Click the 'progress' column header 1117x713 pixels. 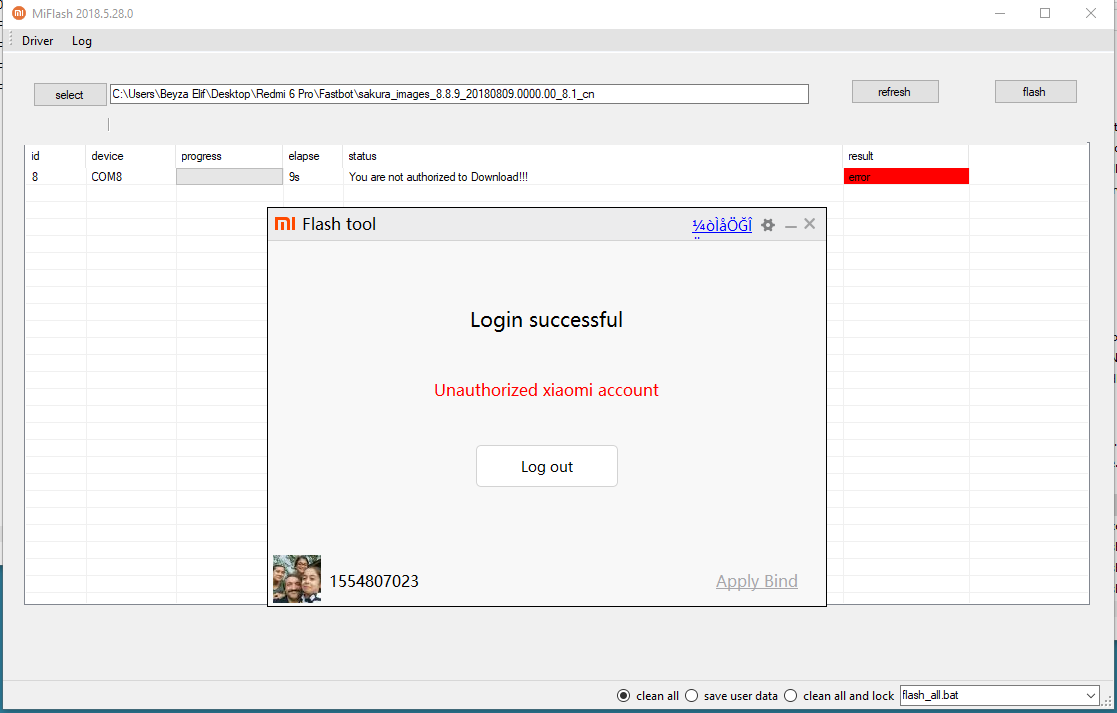coord(202,156)
